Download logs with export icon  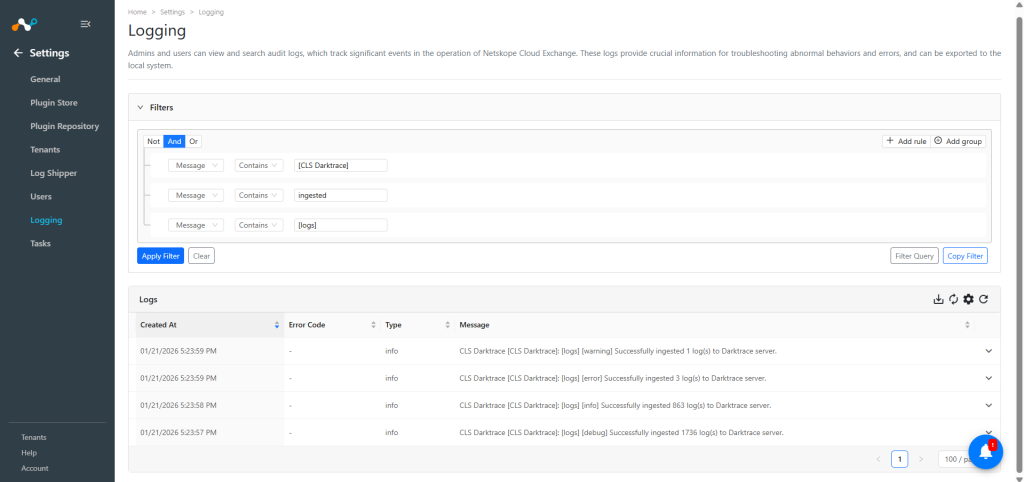click(x=938, y=299)
